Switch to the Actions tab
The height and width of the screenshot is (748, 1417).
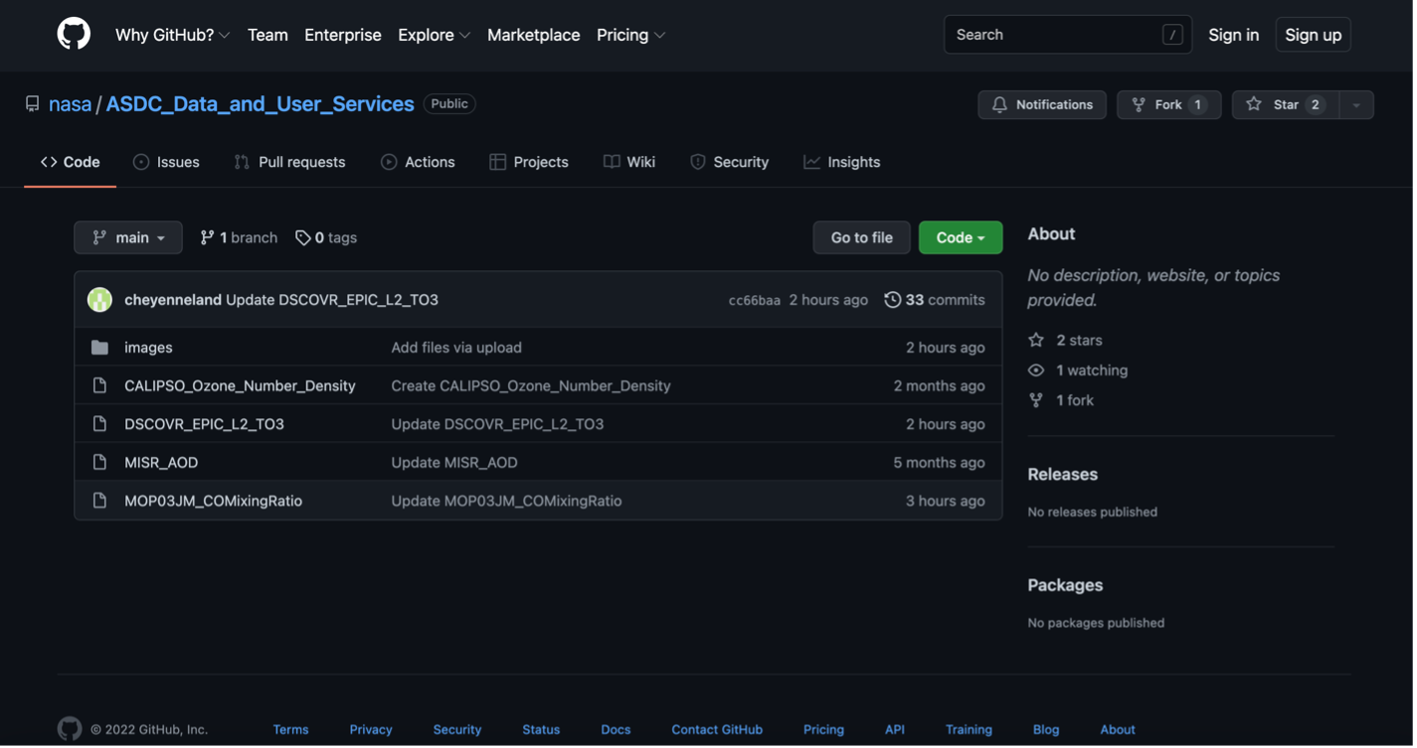(x=418, y=162)
